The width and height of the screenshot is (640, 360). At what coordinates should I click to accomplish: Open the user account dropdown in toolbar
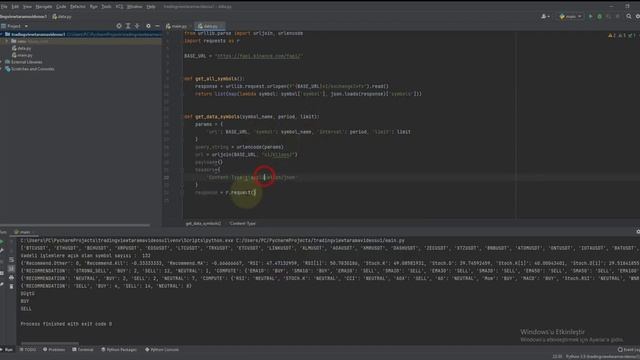(x=545, y=16)
